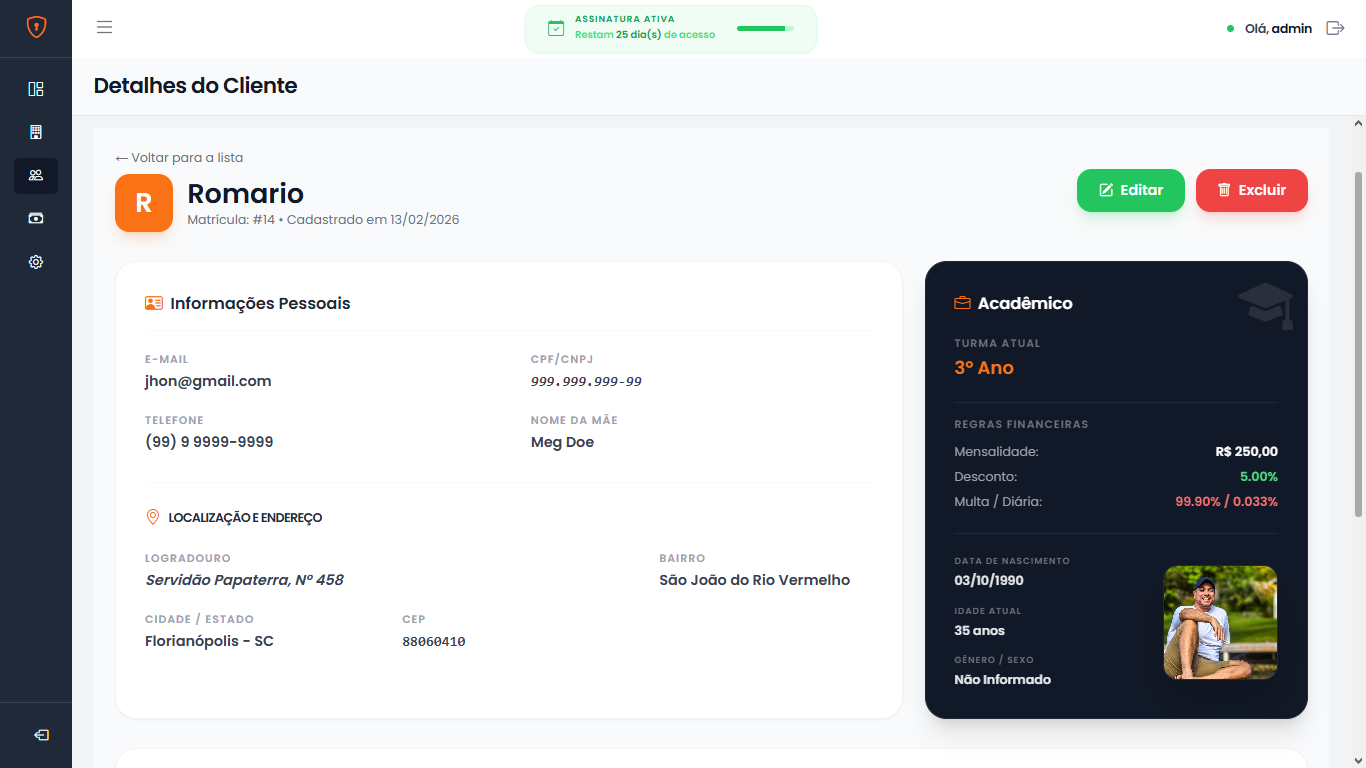The width and height of the screenshot is (1366, 768).
Task: Open the payments cash icon in sidebar
Action: (x=36, y=218)
